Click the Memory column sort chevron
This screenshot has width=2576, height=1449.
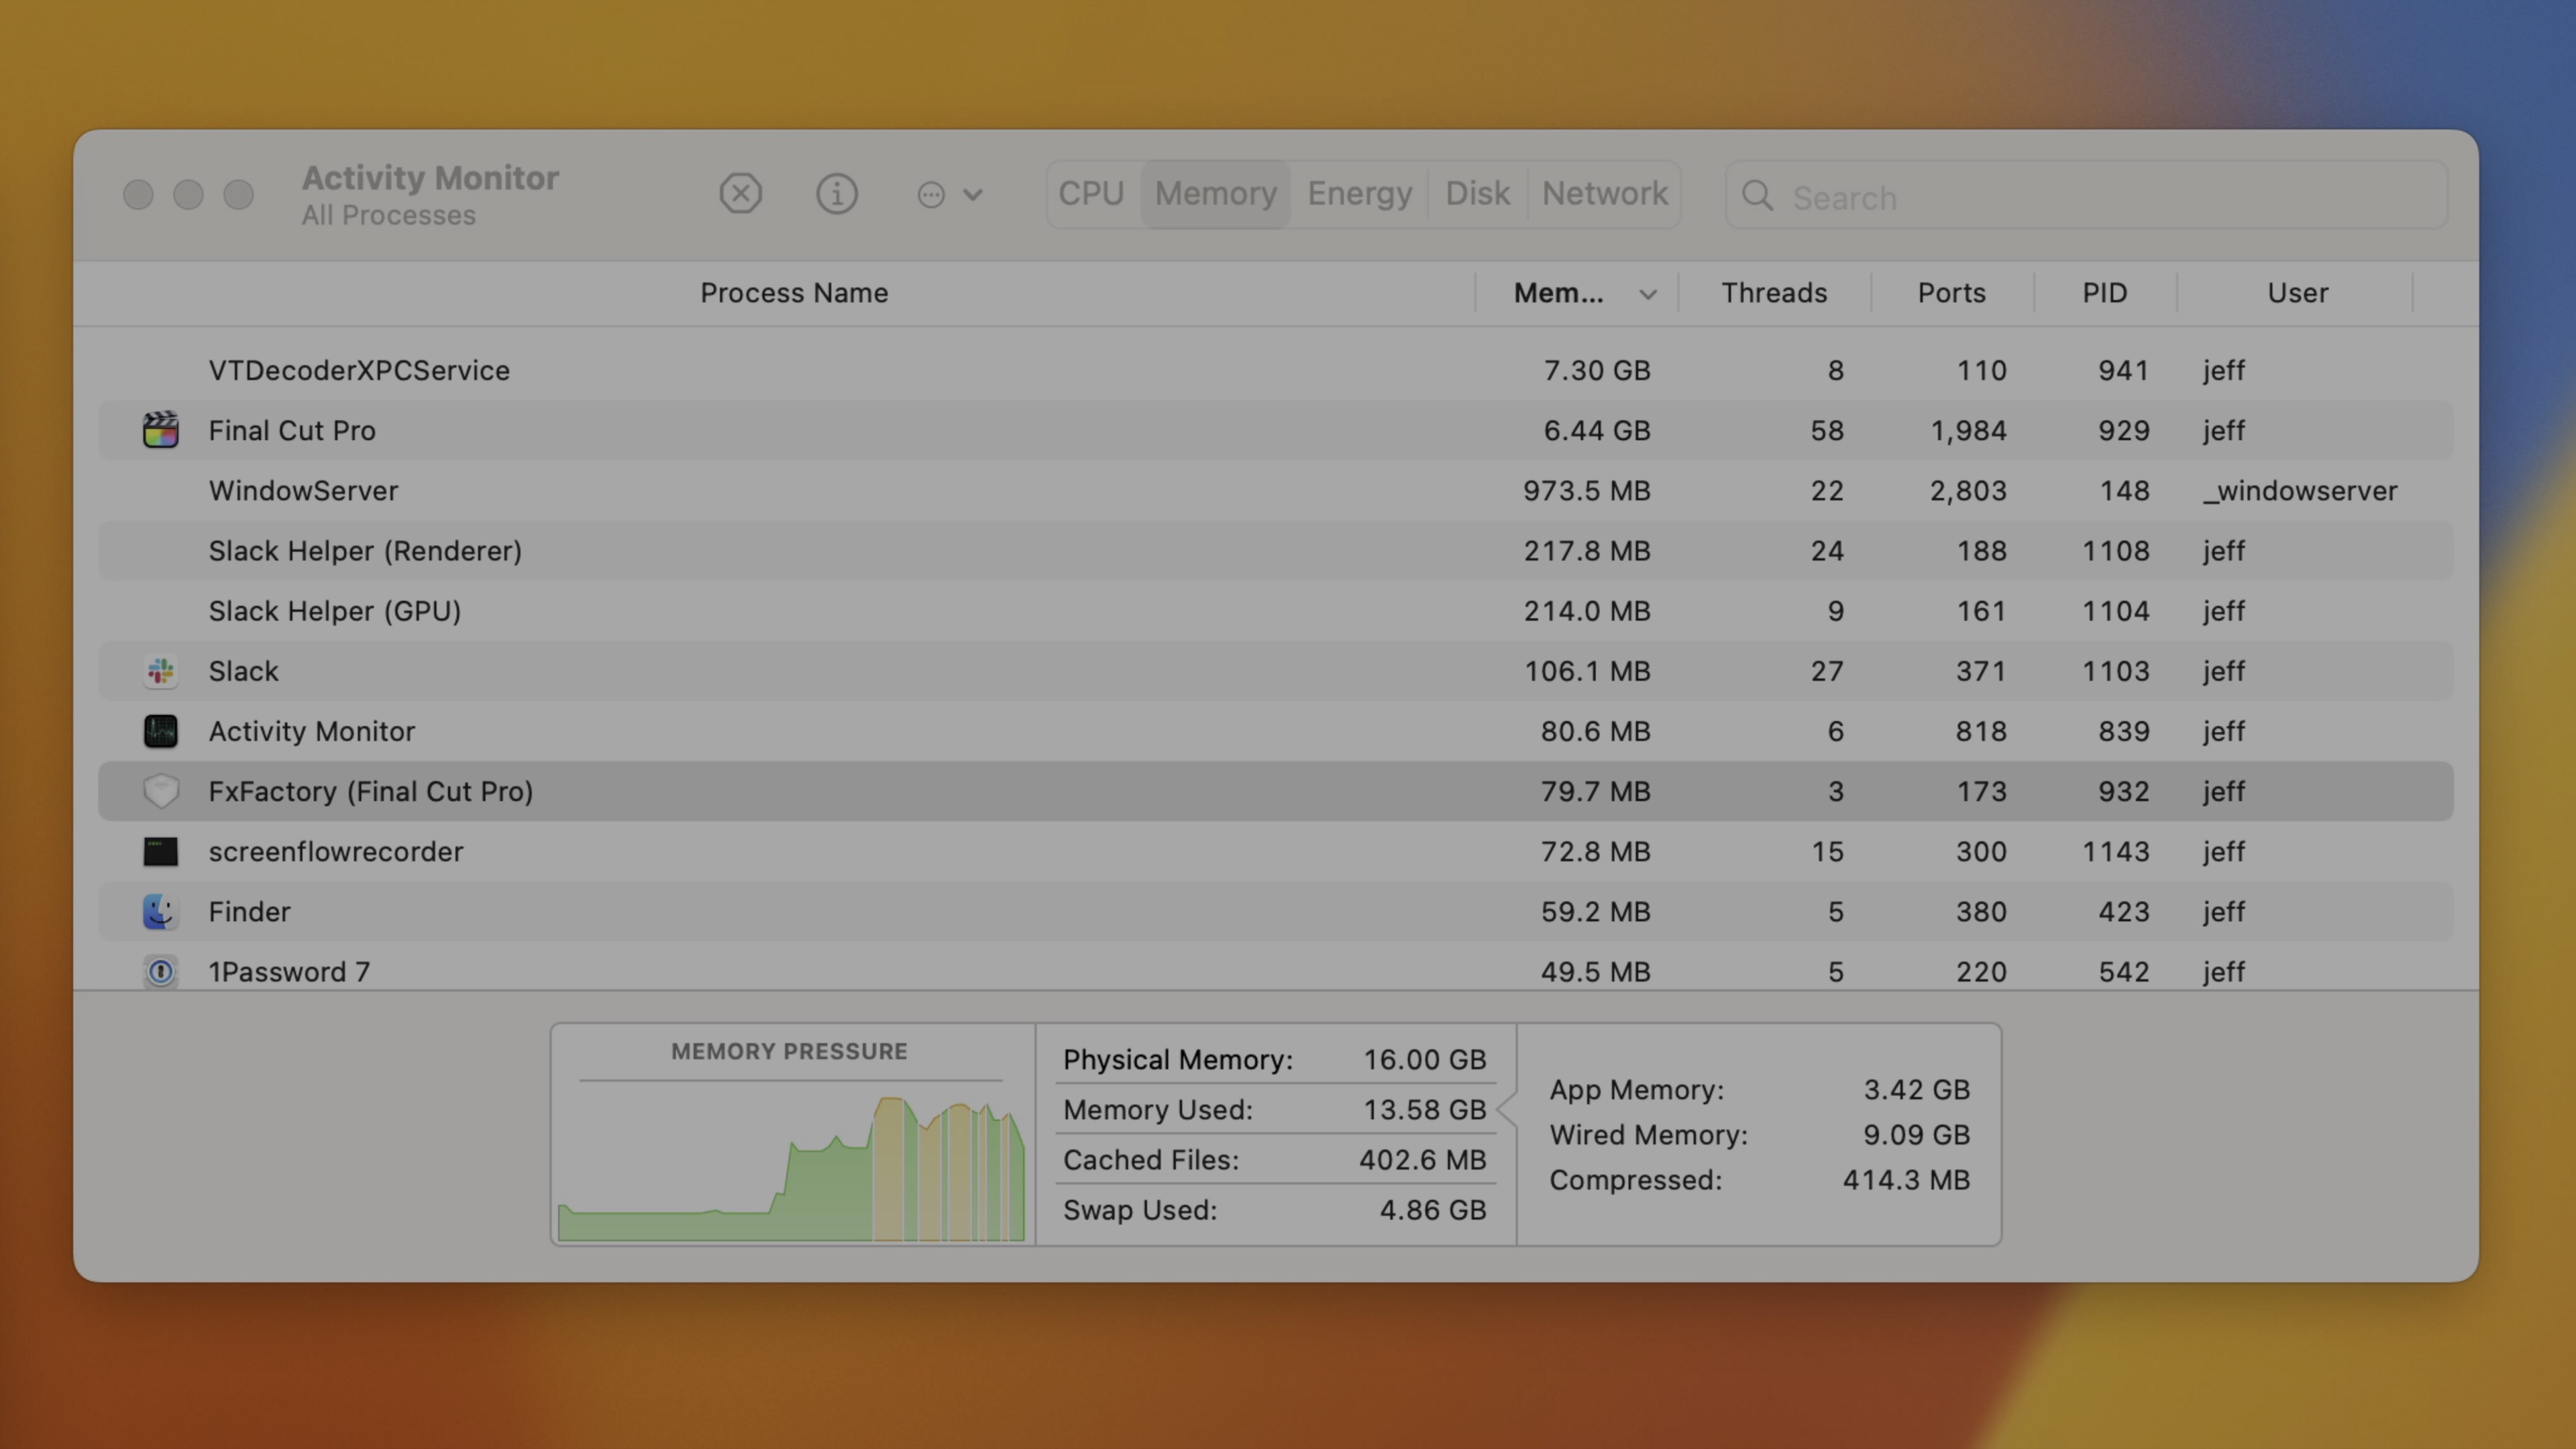(1647, 293)
